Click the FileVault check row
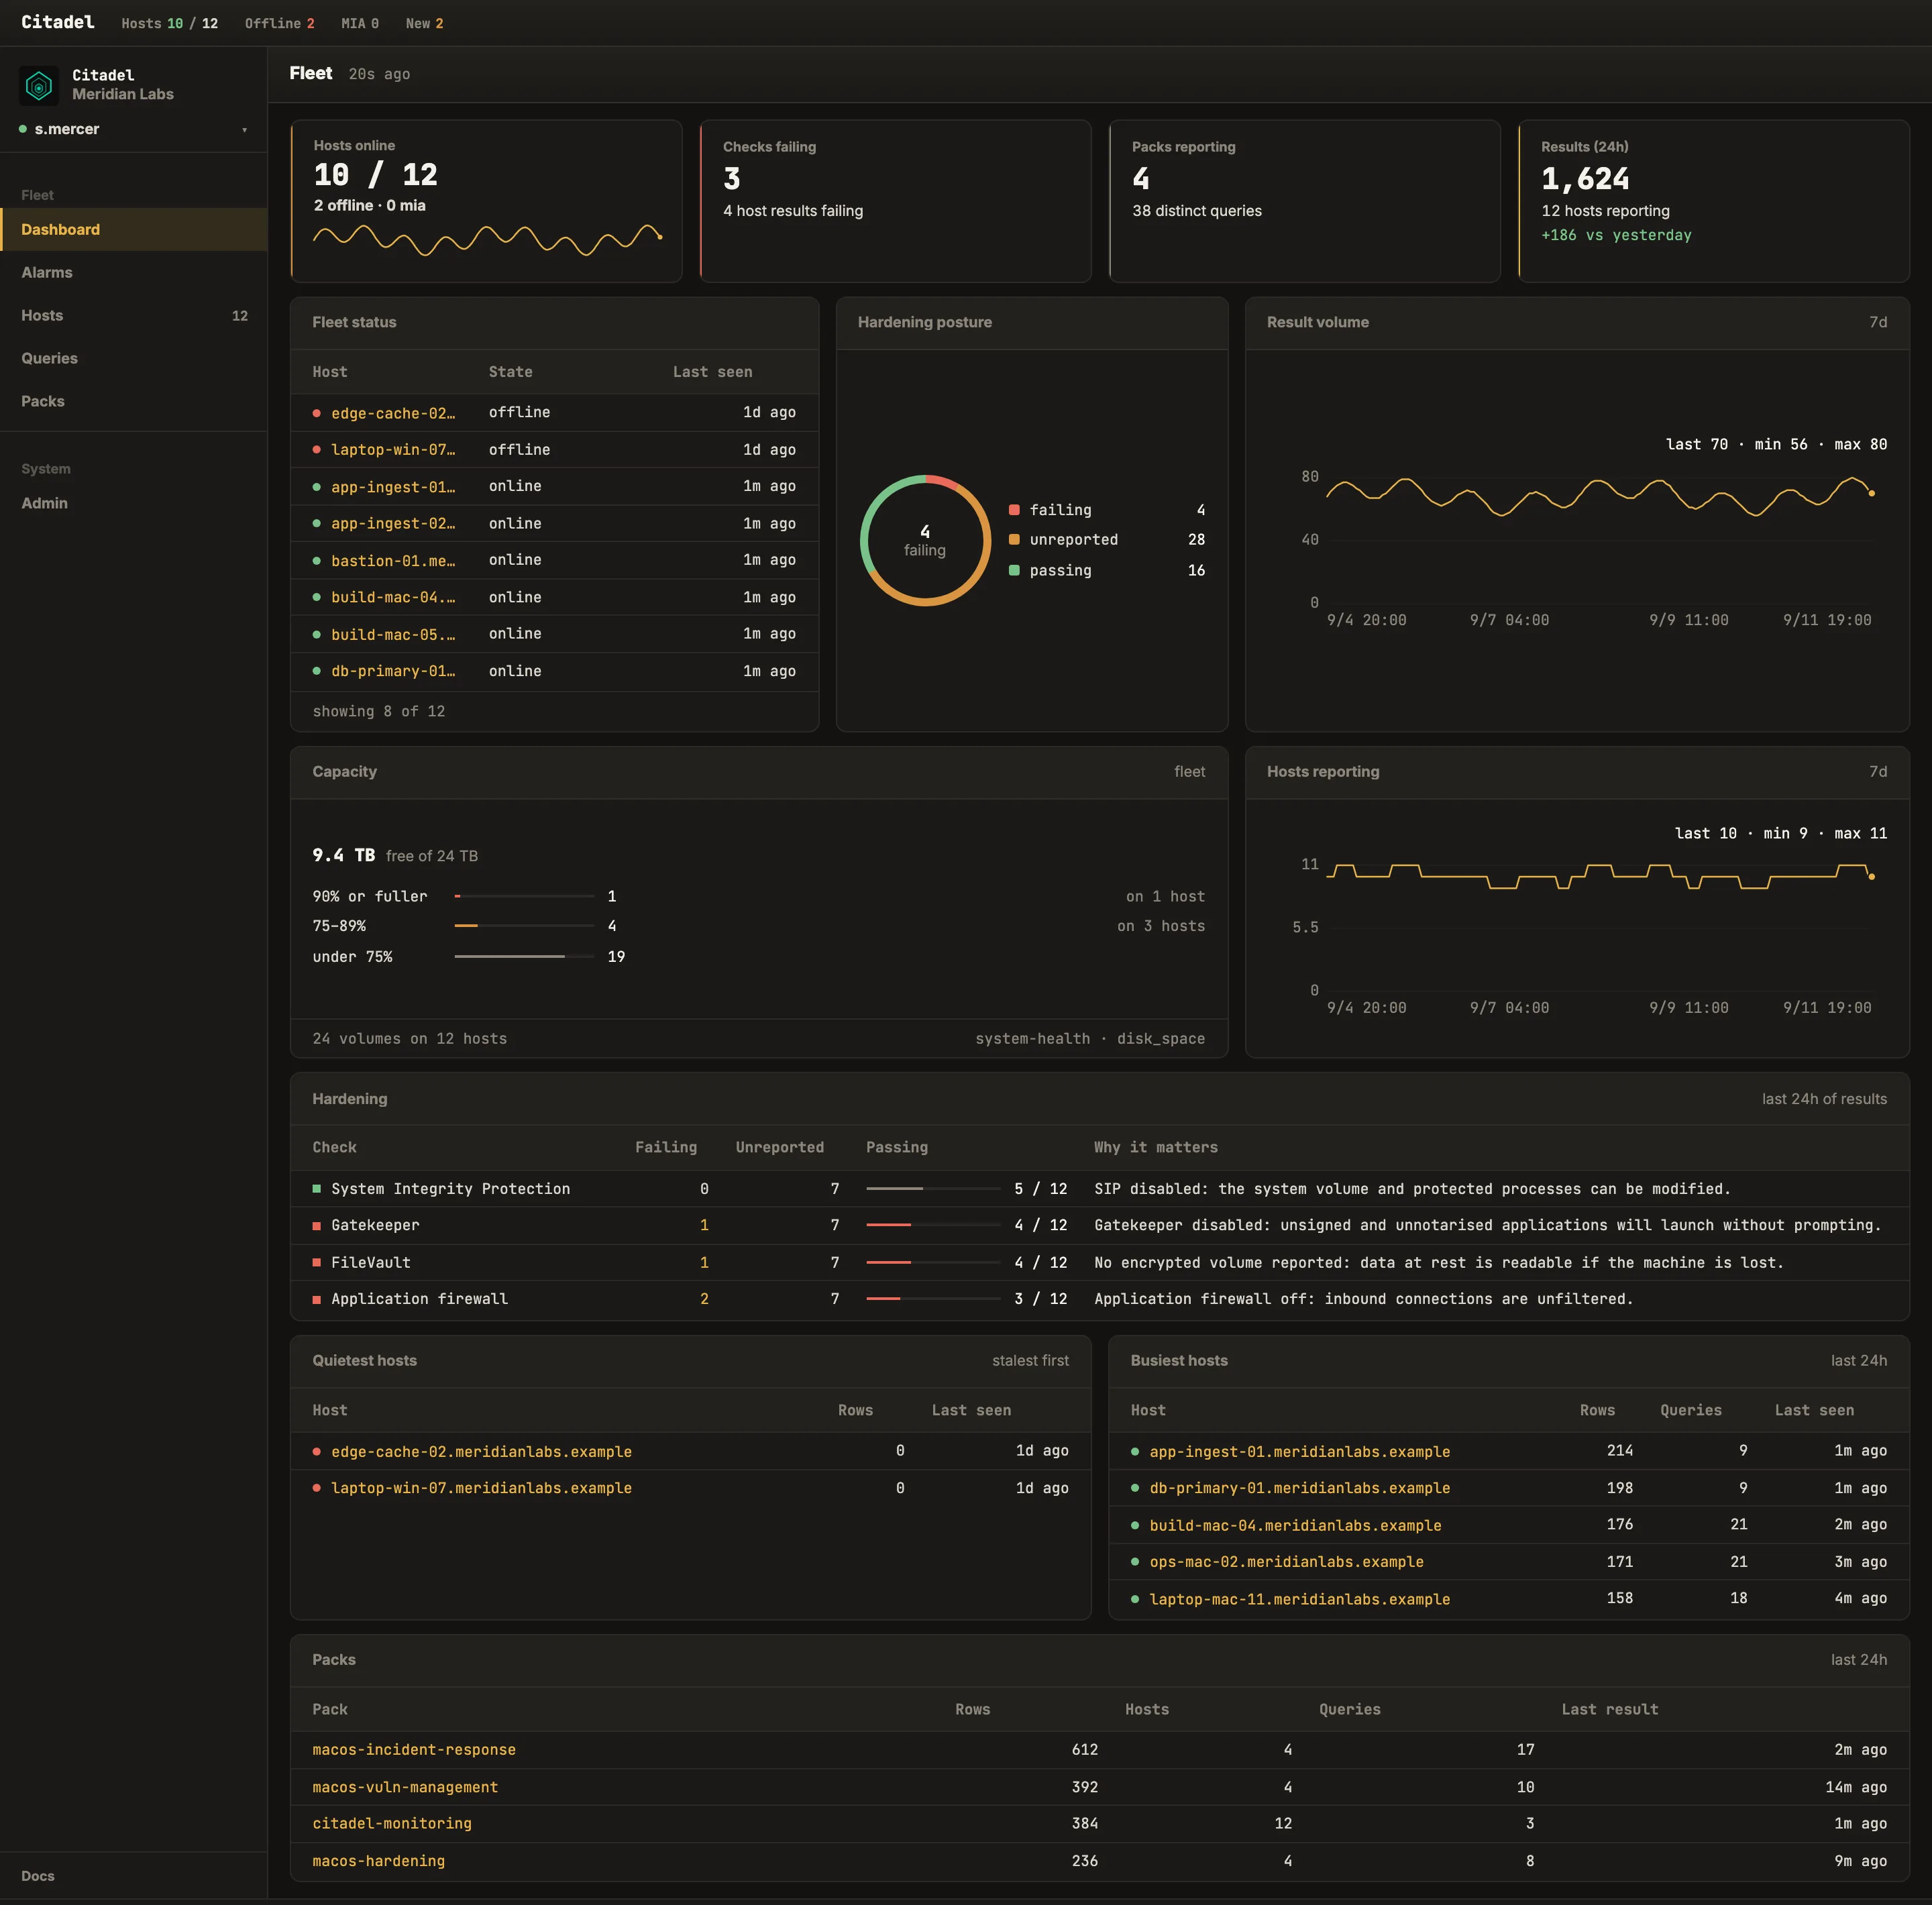Image resolution: width=1932 pixels, height=1905 pixels. pos(1099,1262)
